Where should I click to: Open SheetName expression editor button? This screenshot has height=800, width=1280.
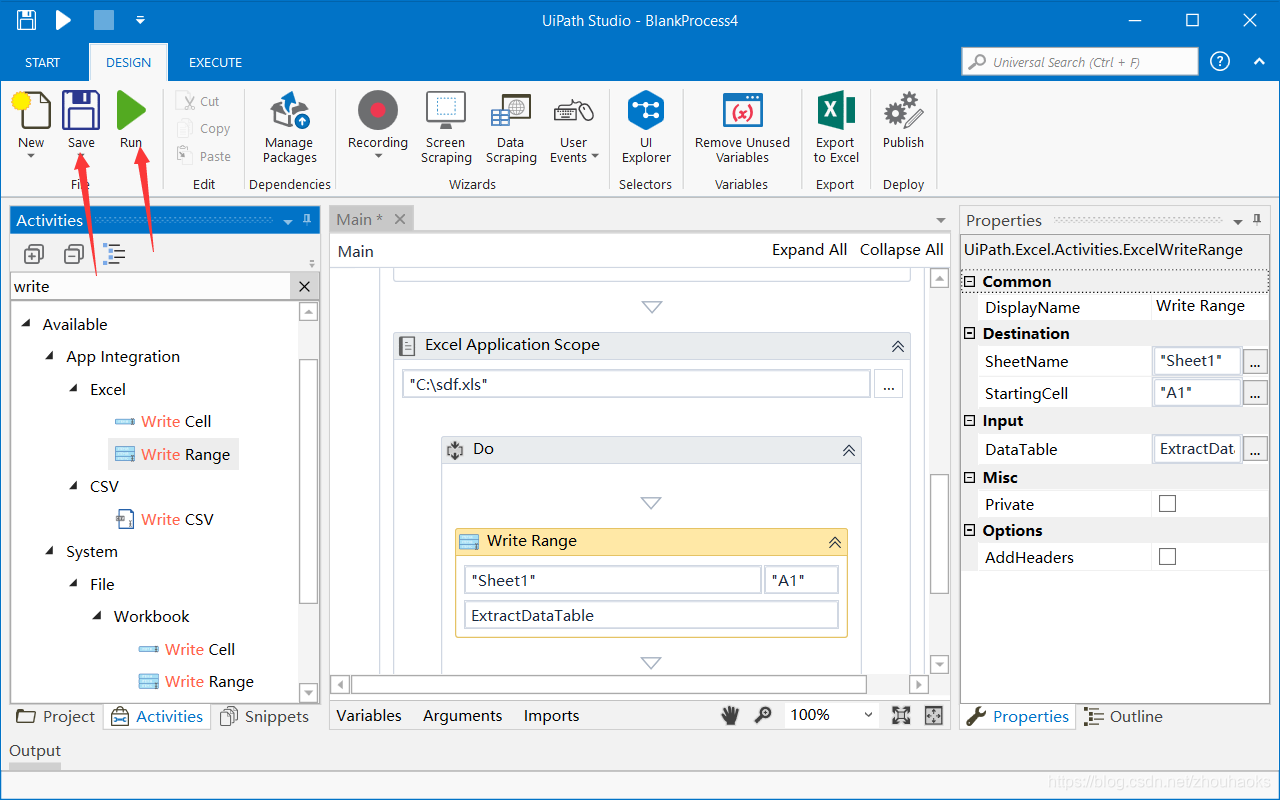pos(1255,361)
